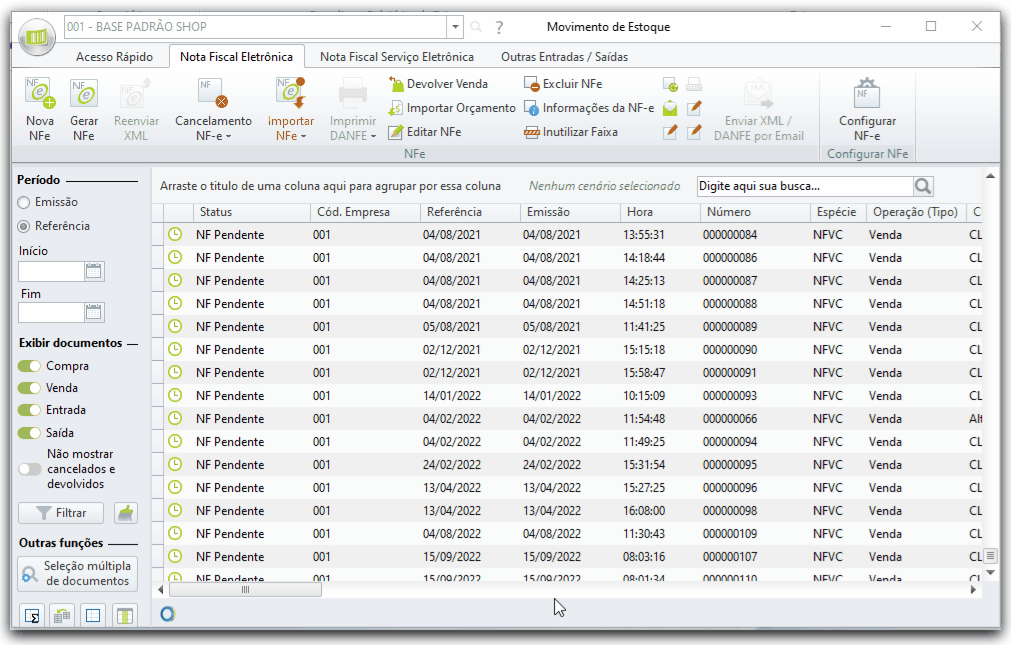Click the Gerar NFe icon

pos(83,96)
